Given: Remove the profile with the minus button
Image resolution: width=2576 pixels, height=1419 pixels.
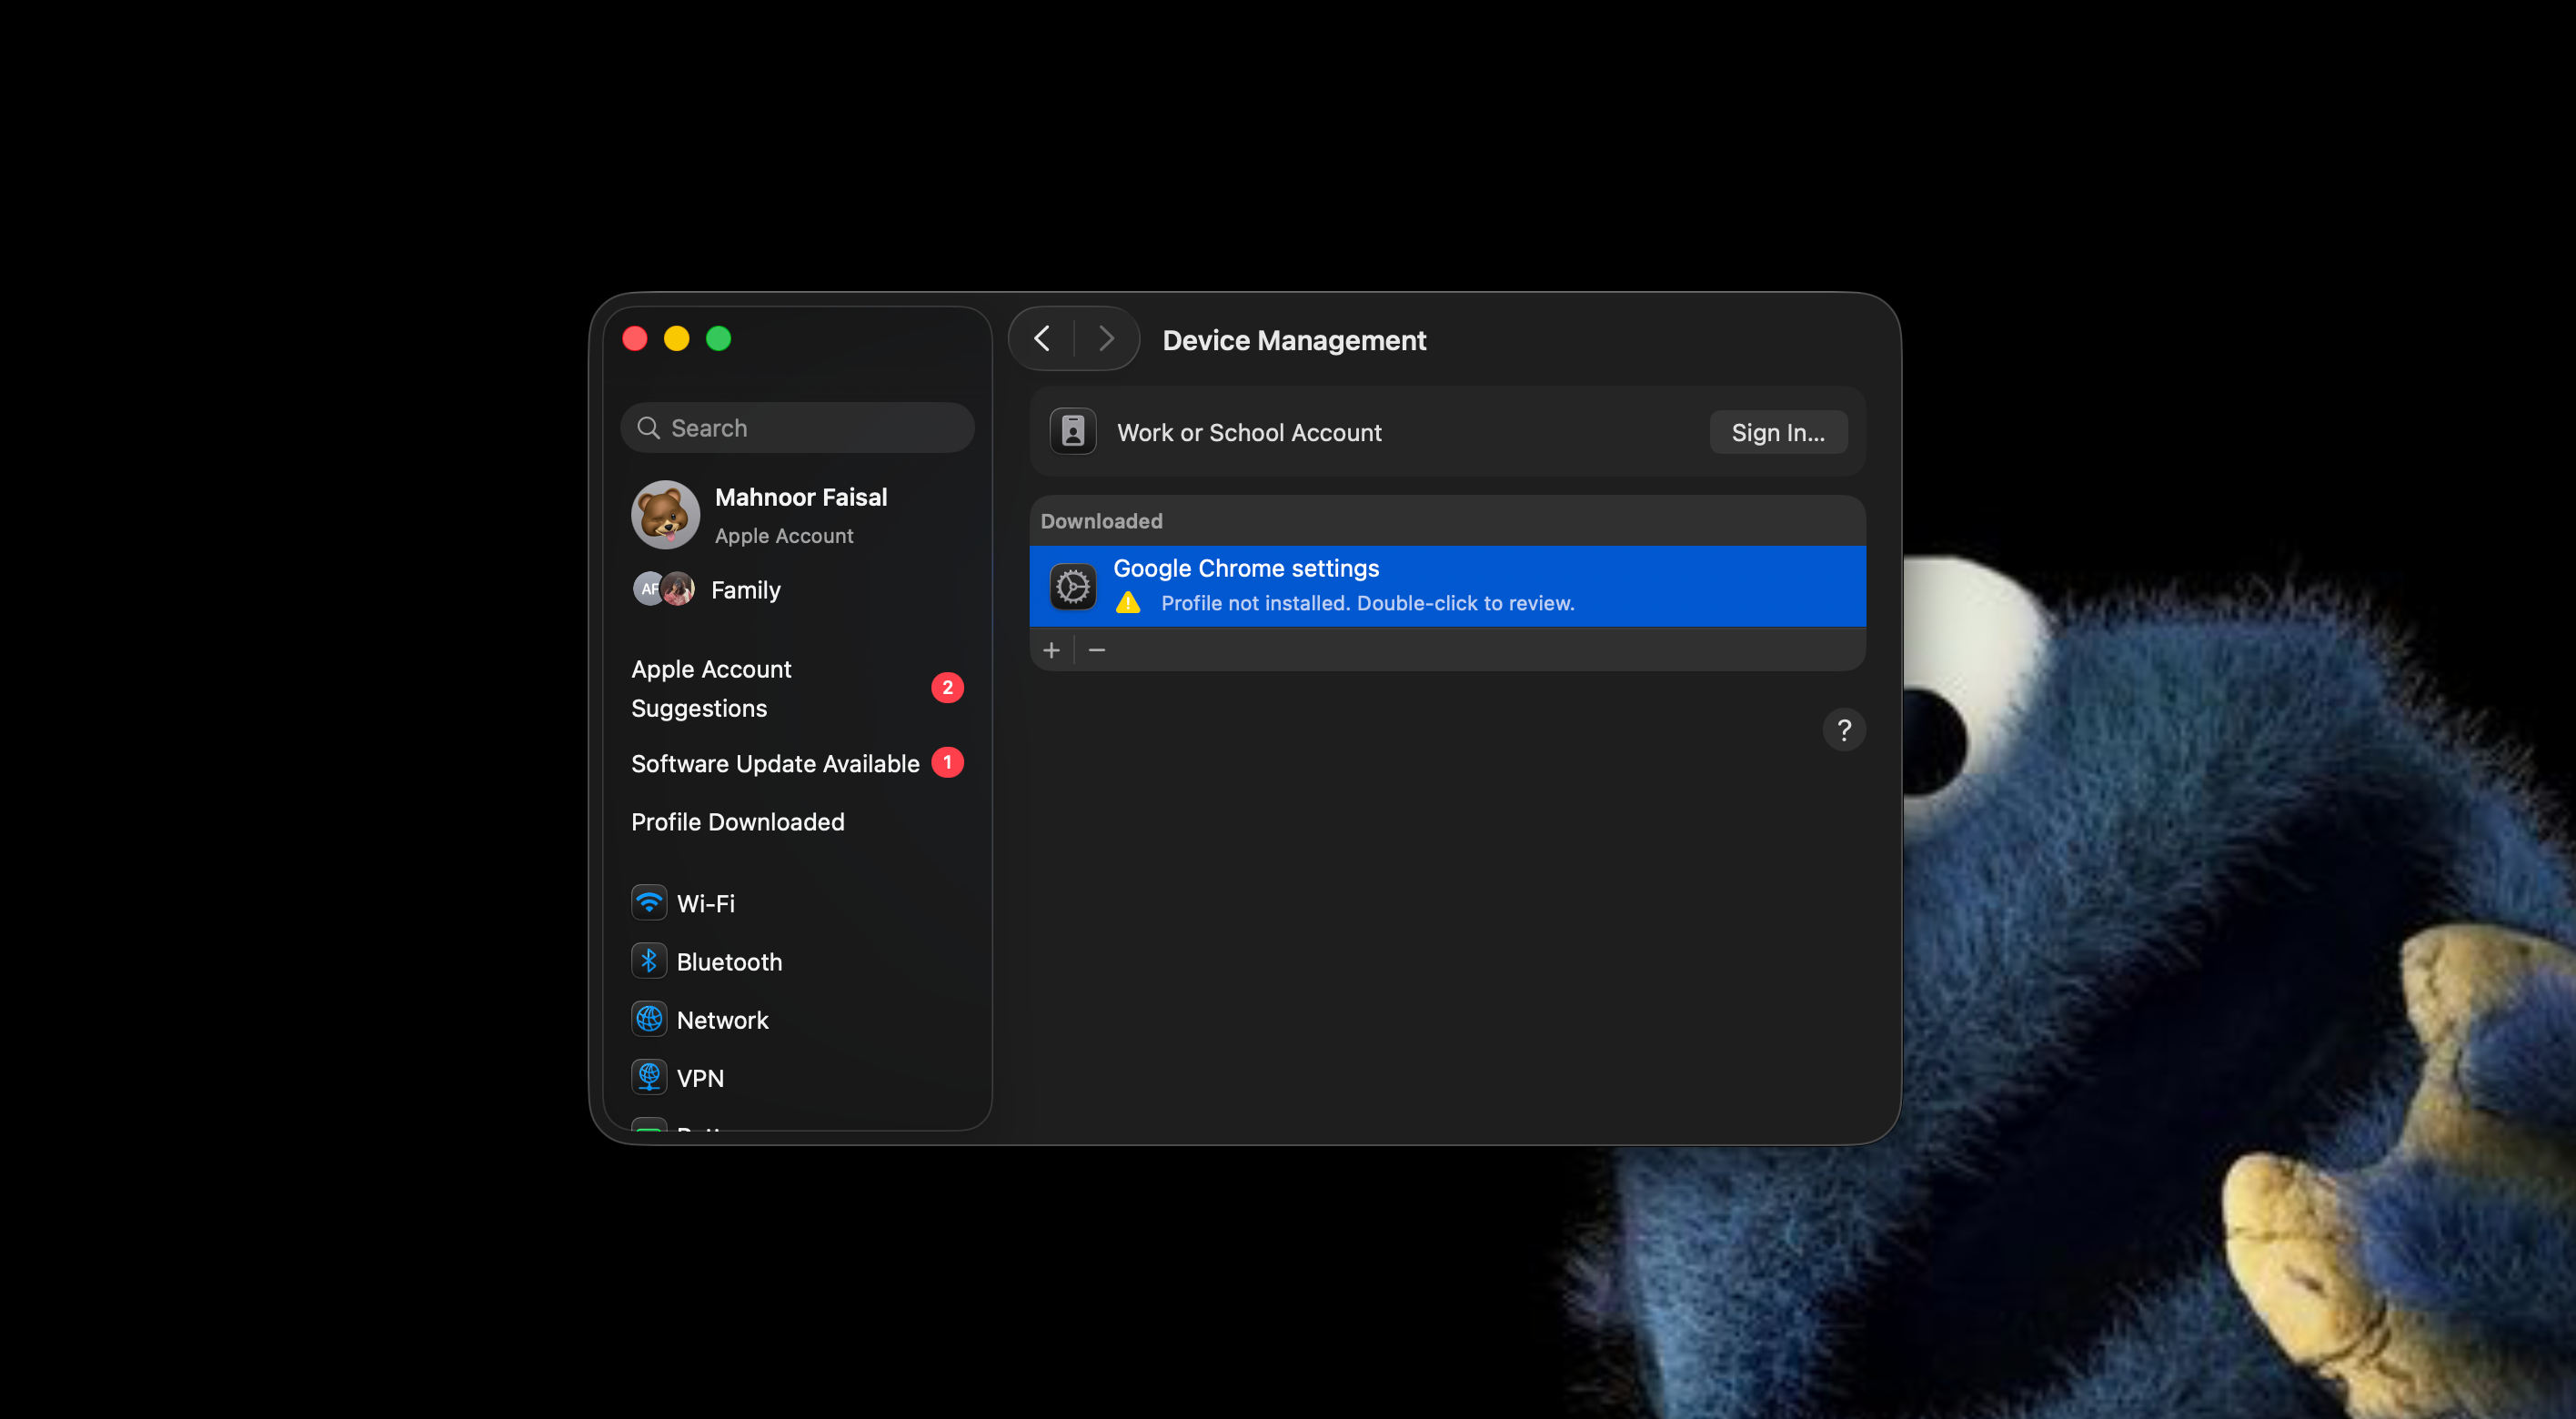Looking at the screenshot, I should pos(1097,650).
